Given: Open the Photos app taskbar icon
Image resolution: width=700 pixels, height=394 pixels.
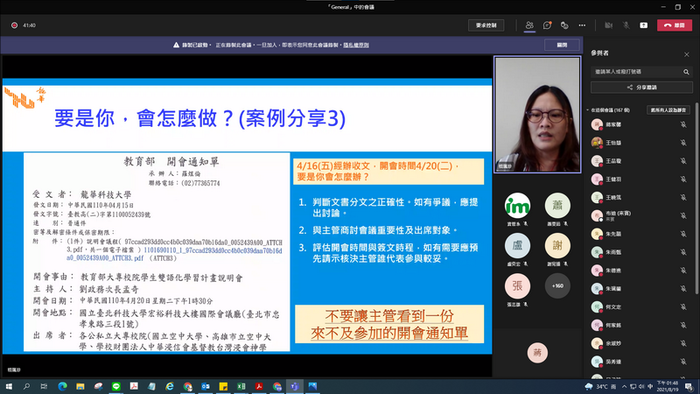Looking at the screenshot, I should [312, 386].
